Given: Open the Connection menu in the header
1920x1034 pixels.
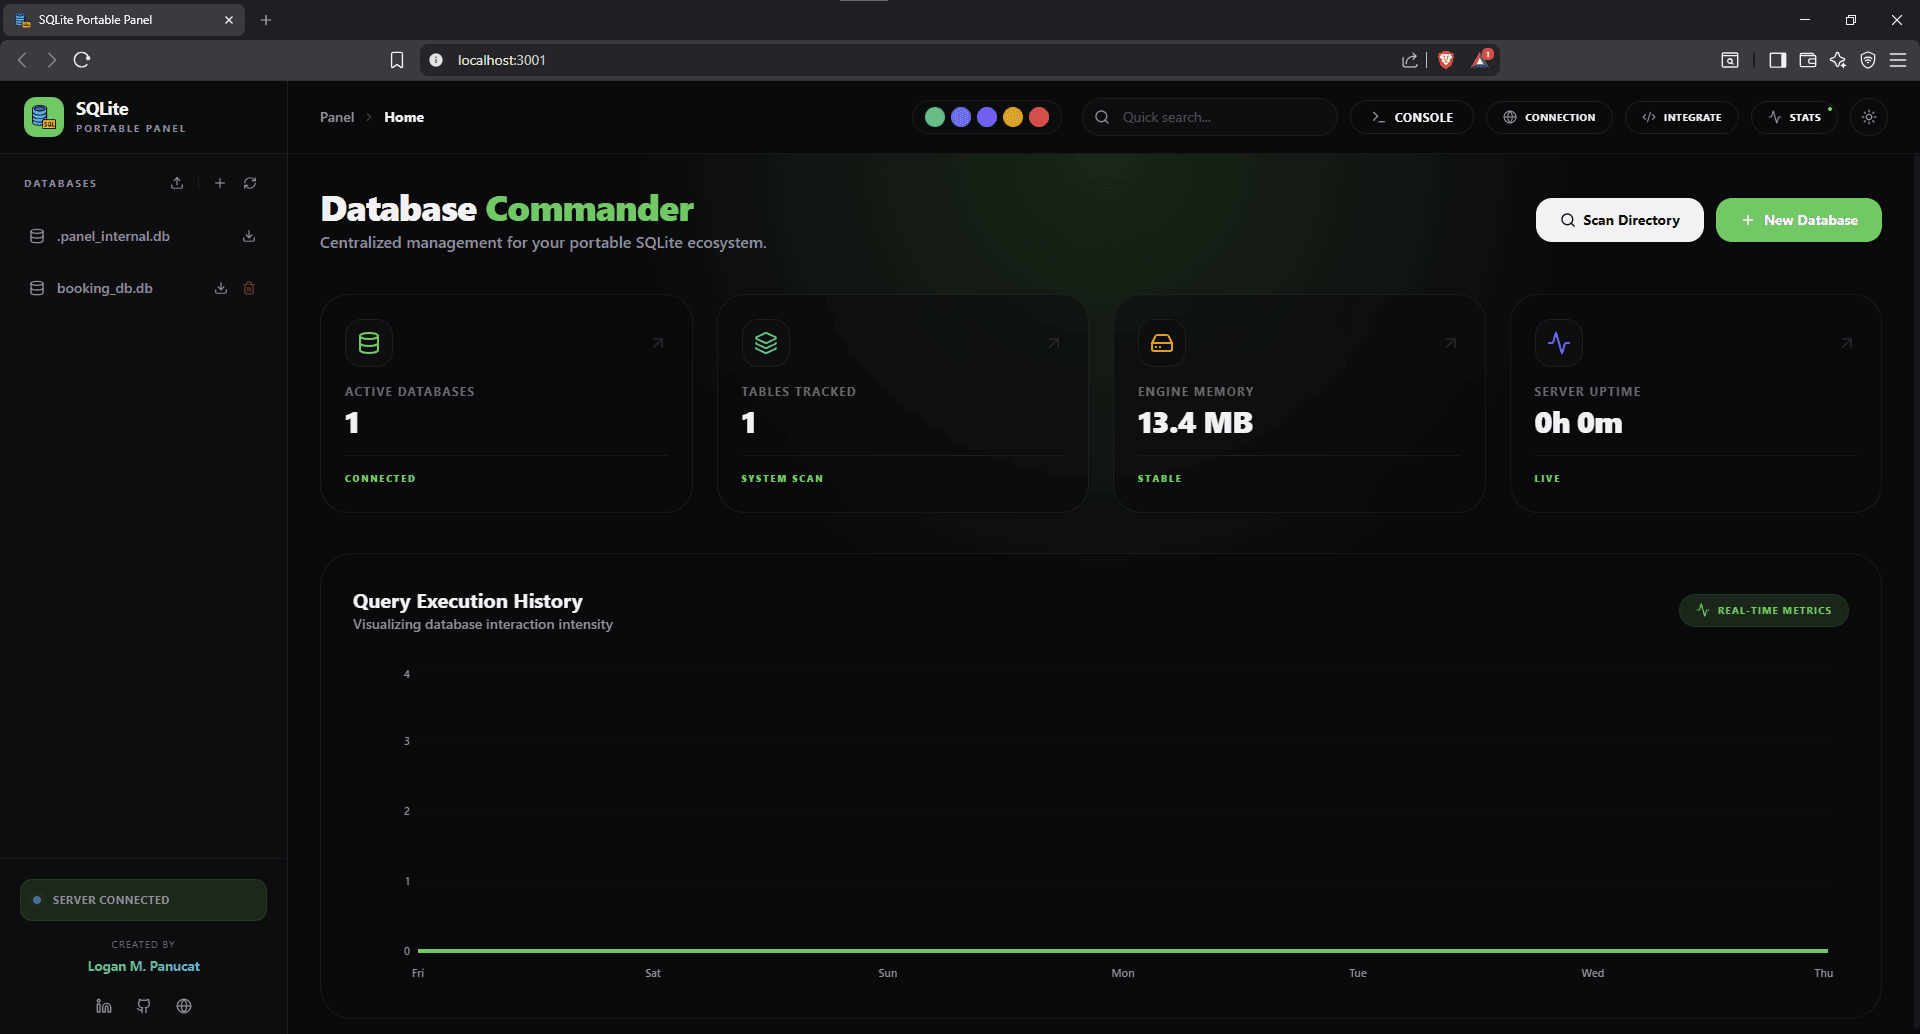Looking at the screenshot, I should (1549, 117).
